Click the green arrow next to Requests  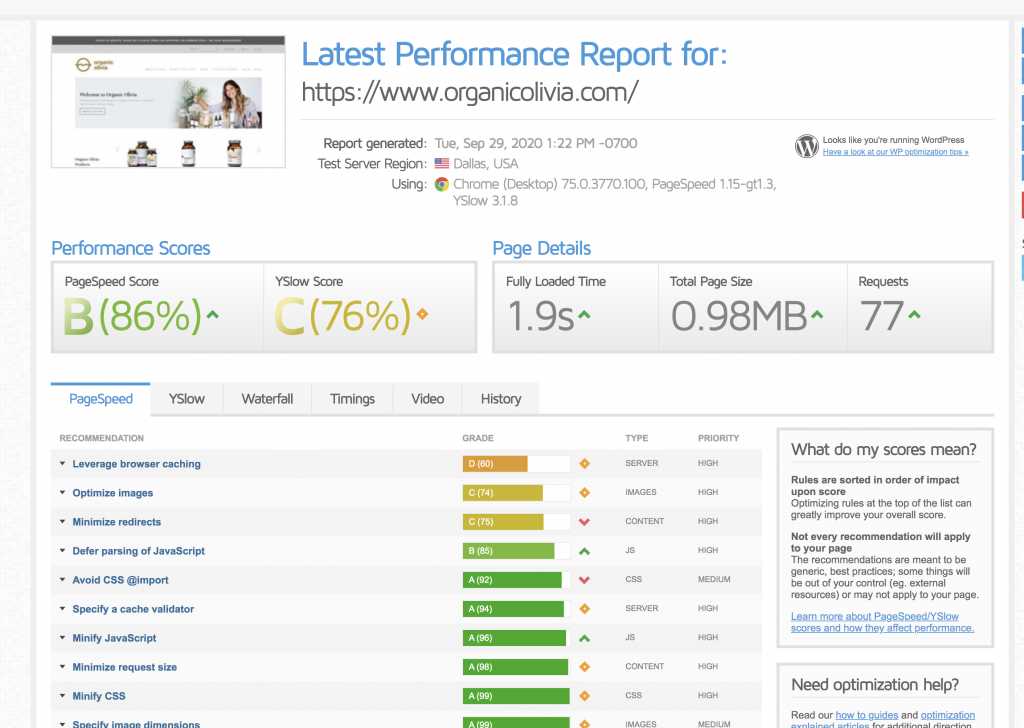tap(914, 315)
